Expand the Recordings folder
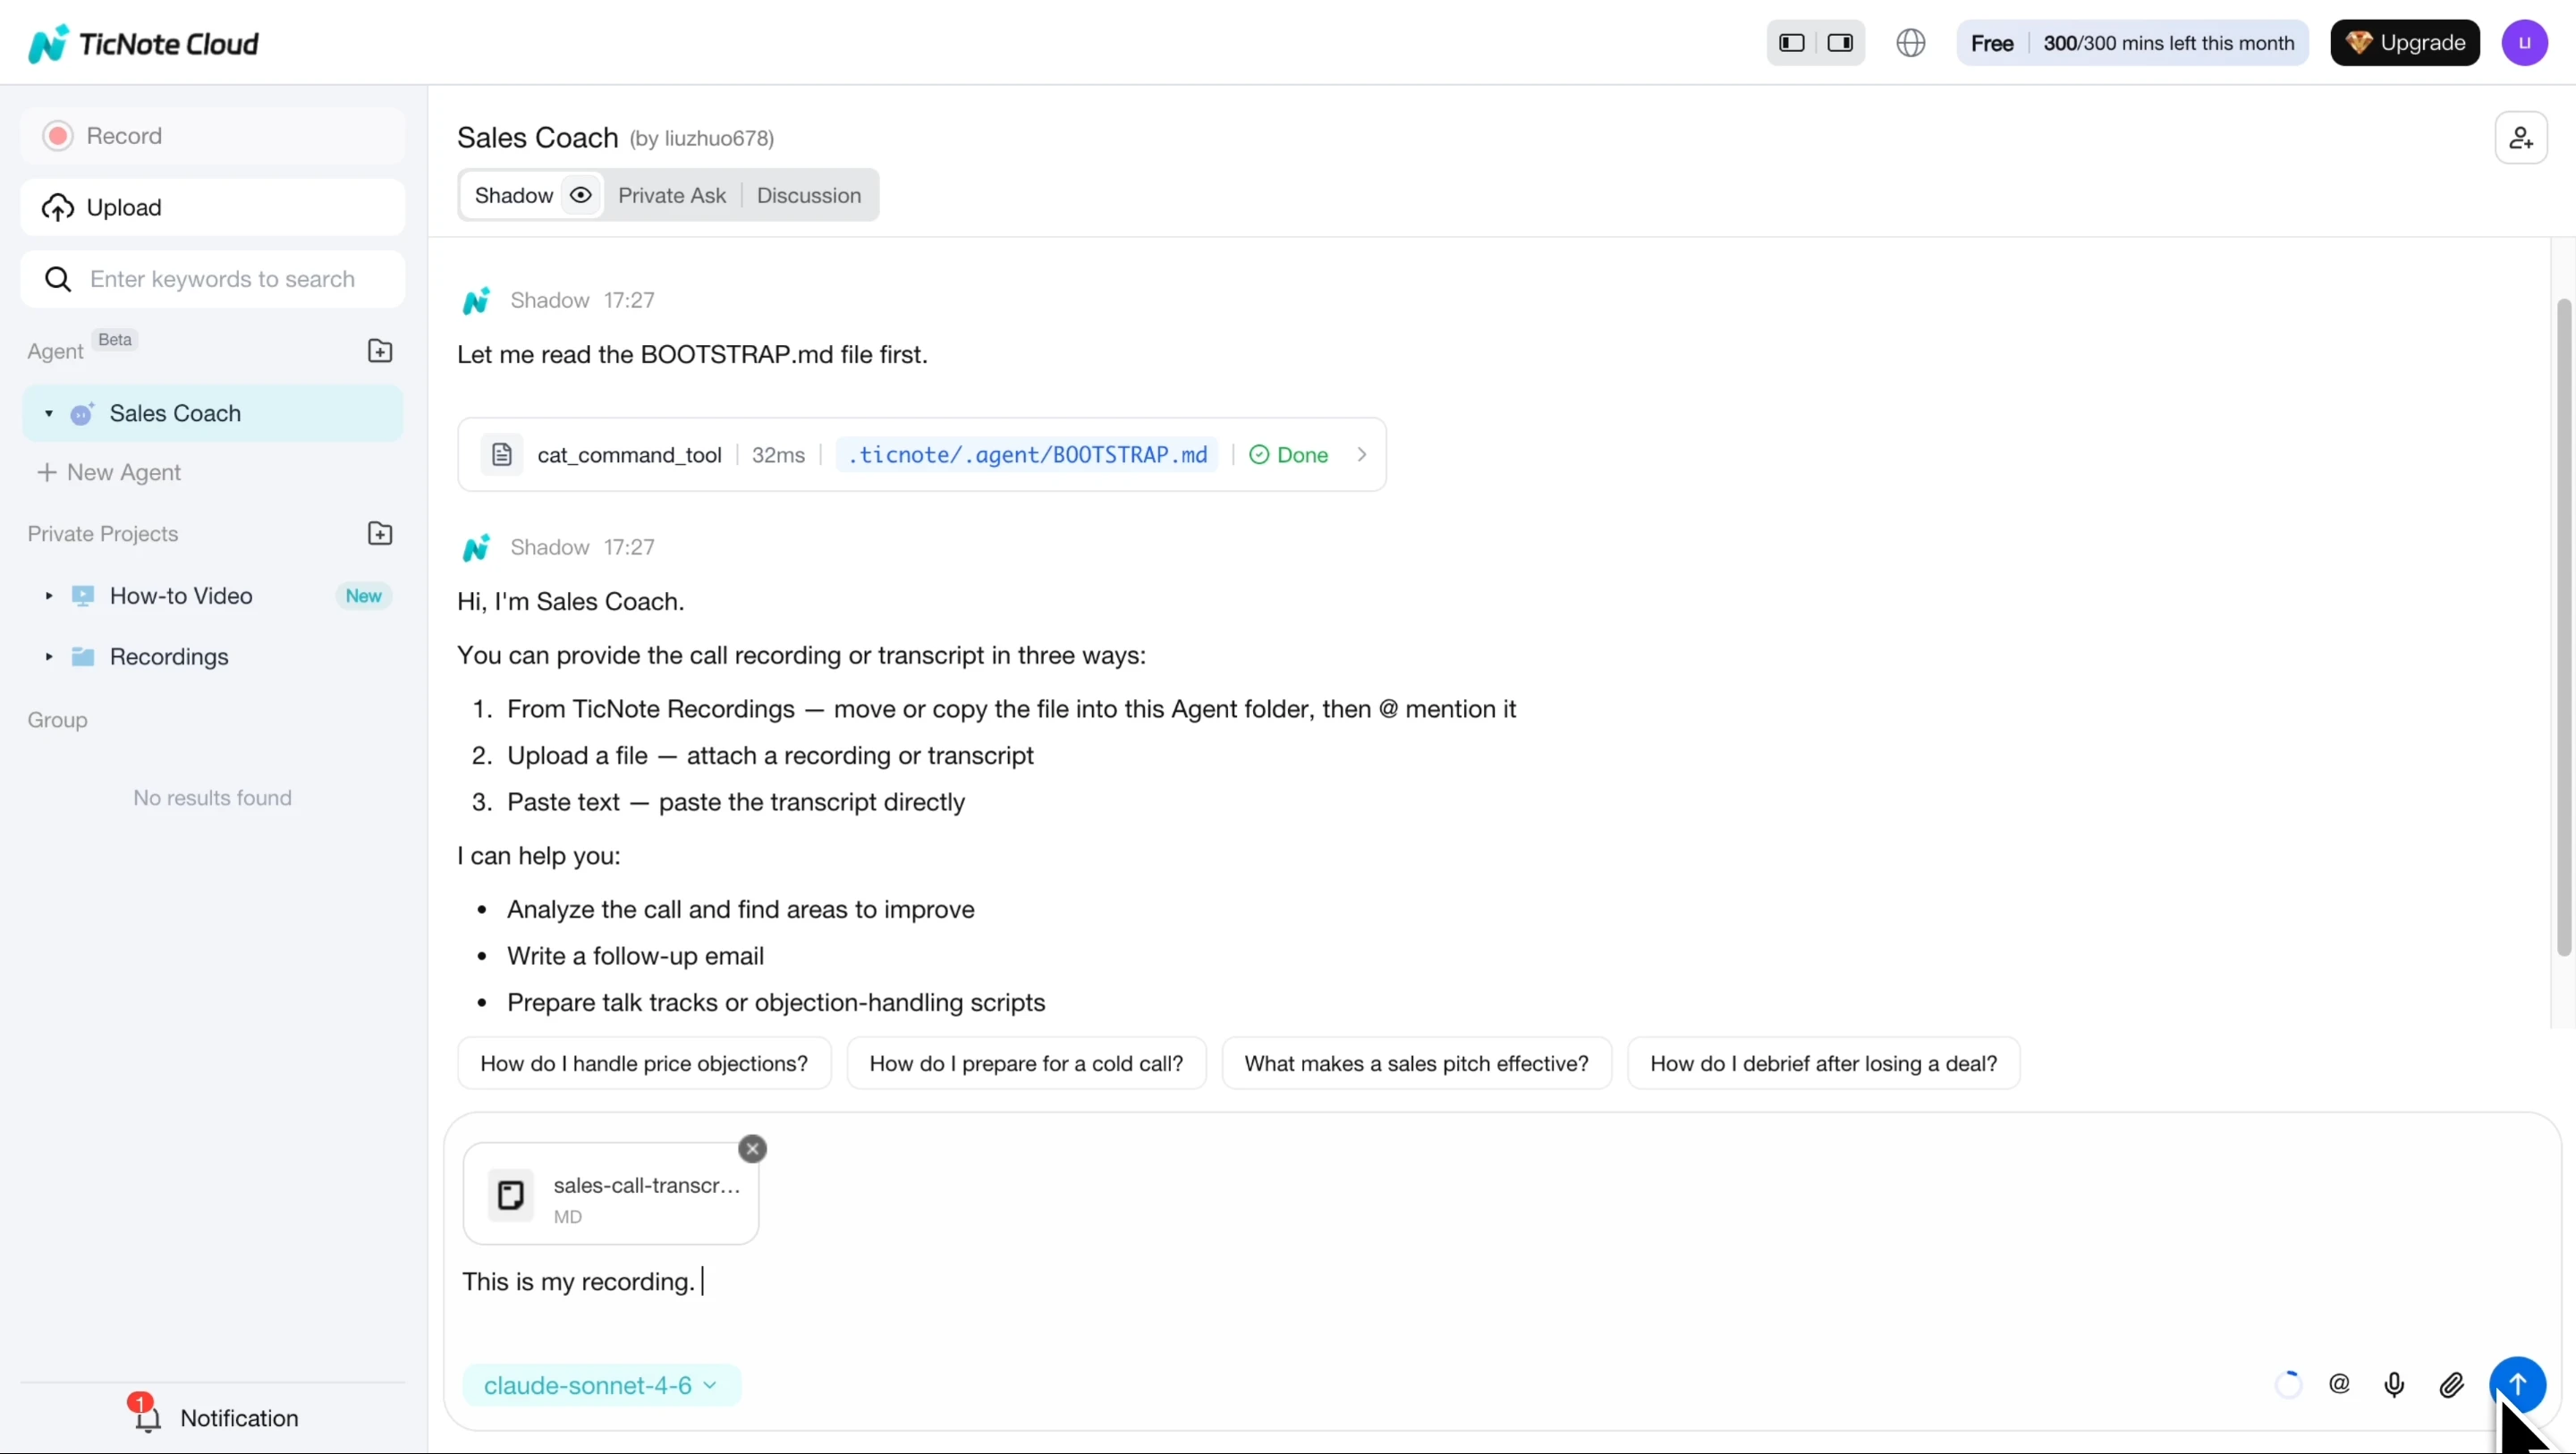 click(48, 657)
